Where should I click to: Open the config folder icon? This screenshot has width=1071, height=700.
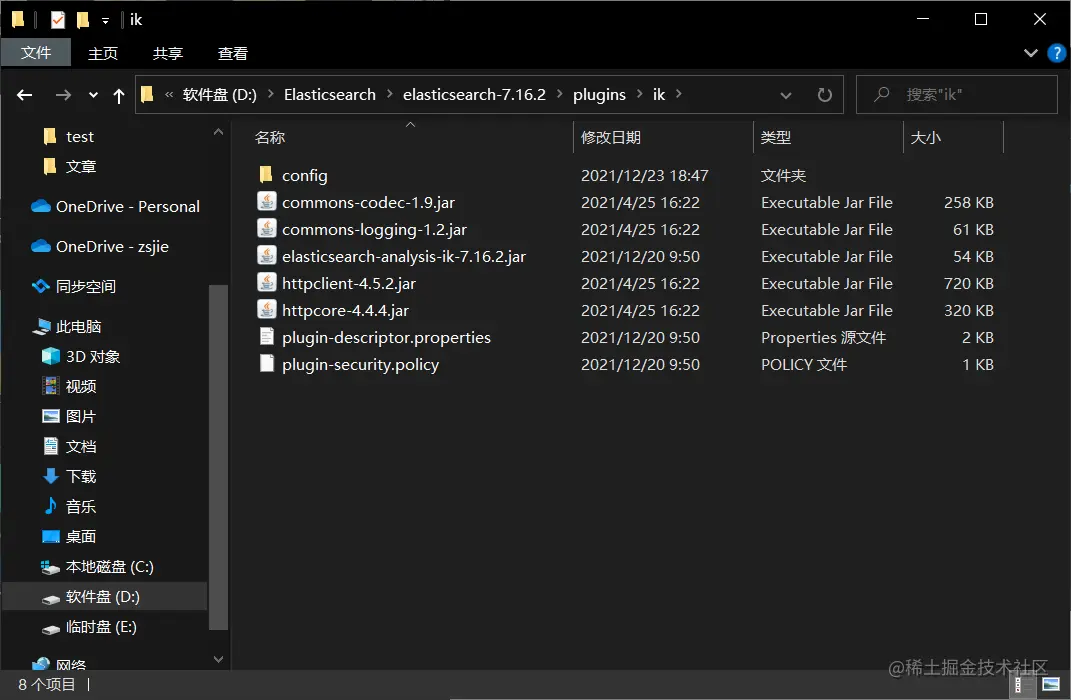(x=266, y=175)
